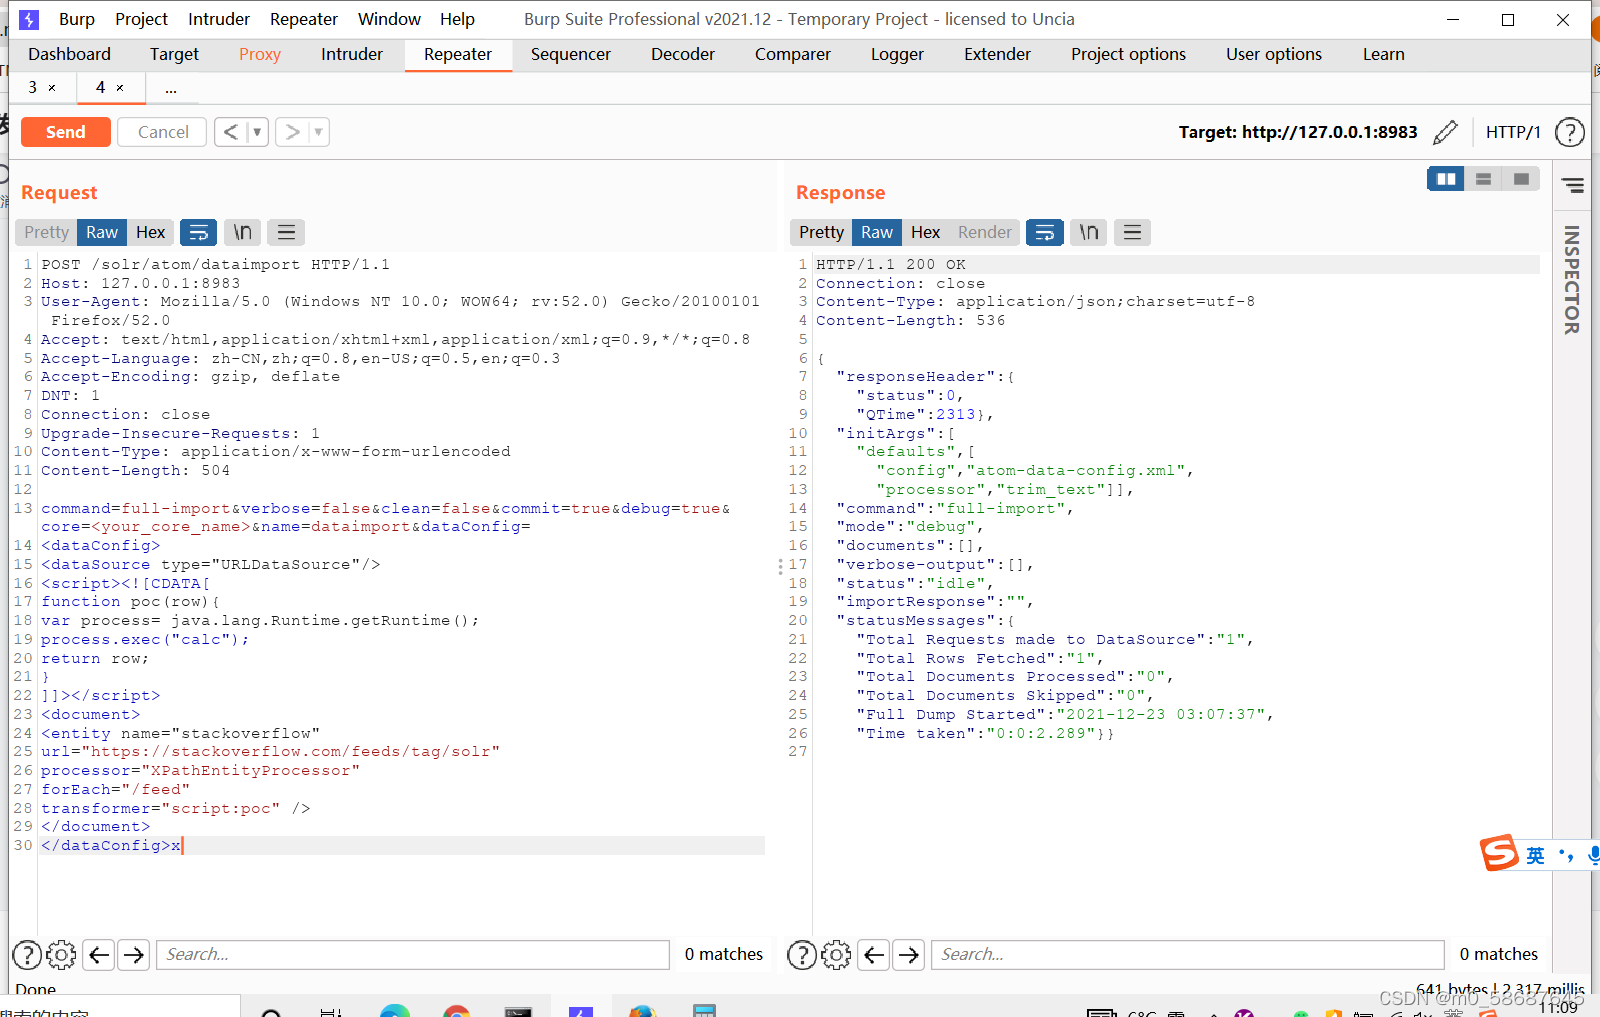Switch to the Proxy tab
1600x1017 pixels.
pos(260,54)
